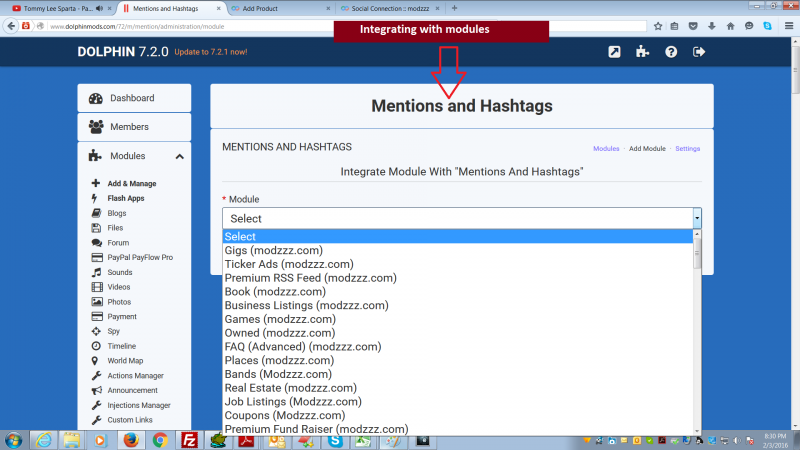Open the Dashboard sidebar item
The height and width of the screenshot is (450, 800).
(x=134, y=98)
